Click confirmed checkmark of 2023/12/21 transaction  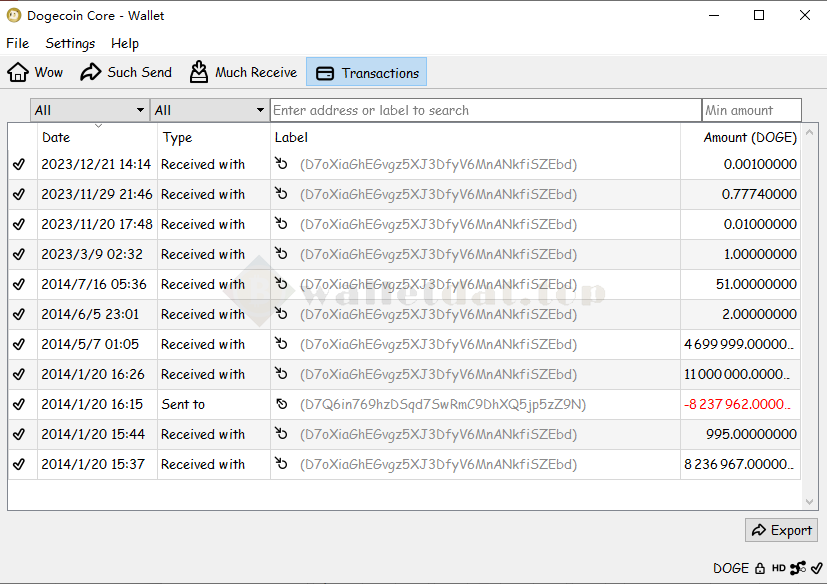pyautogui.click(x=19, y=164)
